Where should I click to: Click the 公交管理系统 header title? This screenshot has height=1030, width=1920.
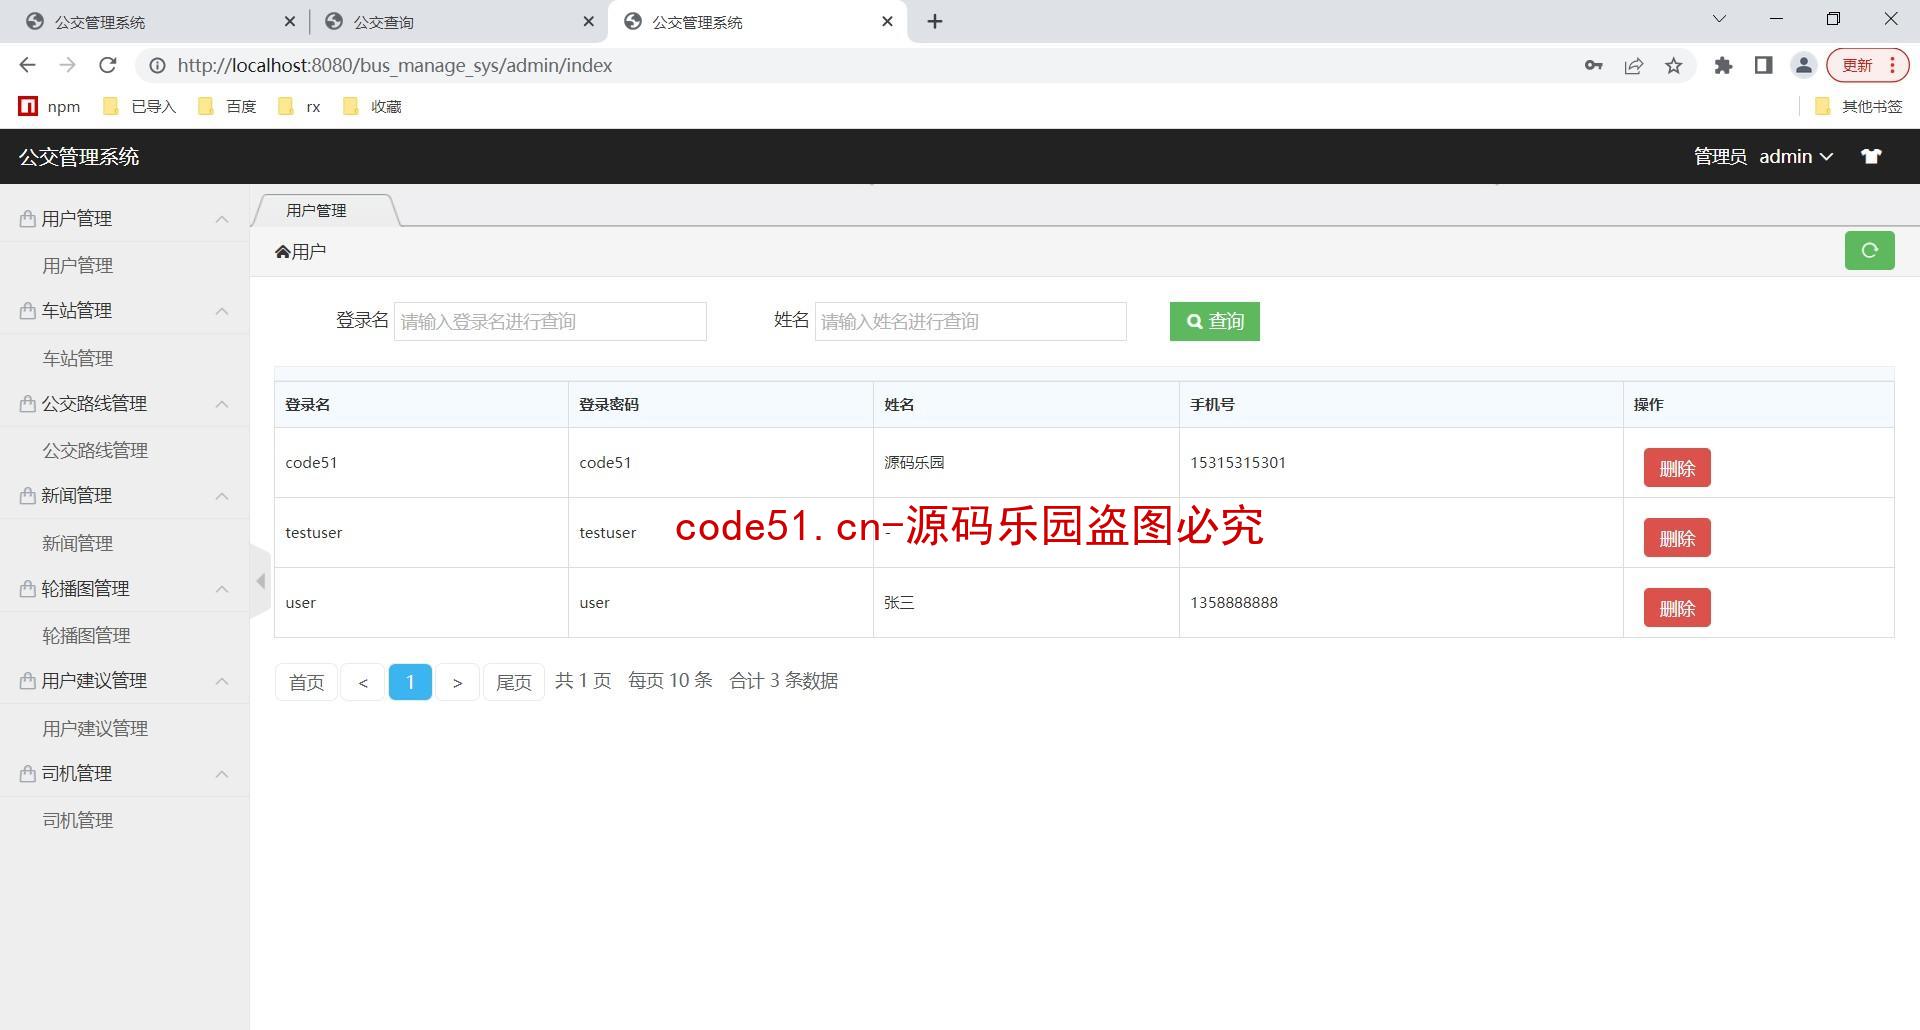[x=79, y=156]
